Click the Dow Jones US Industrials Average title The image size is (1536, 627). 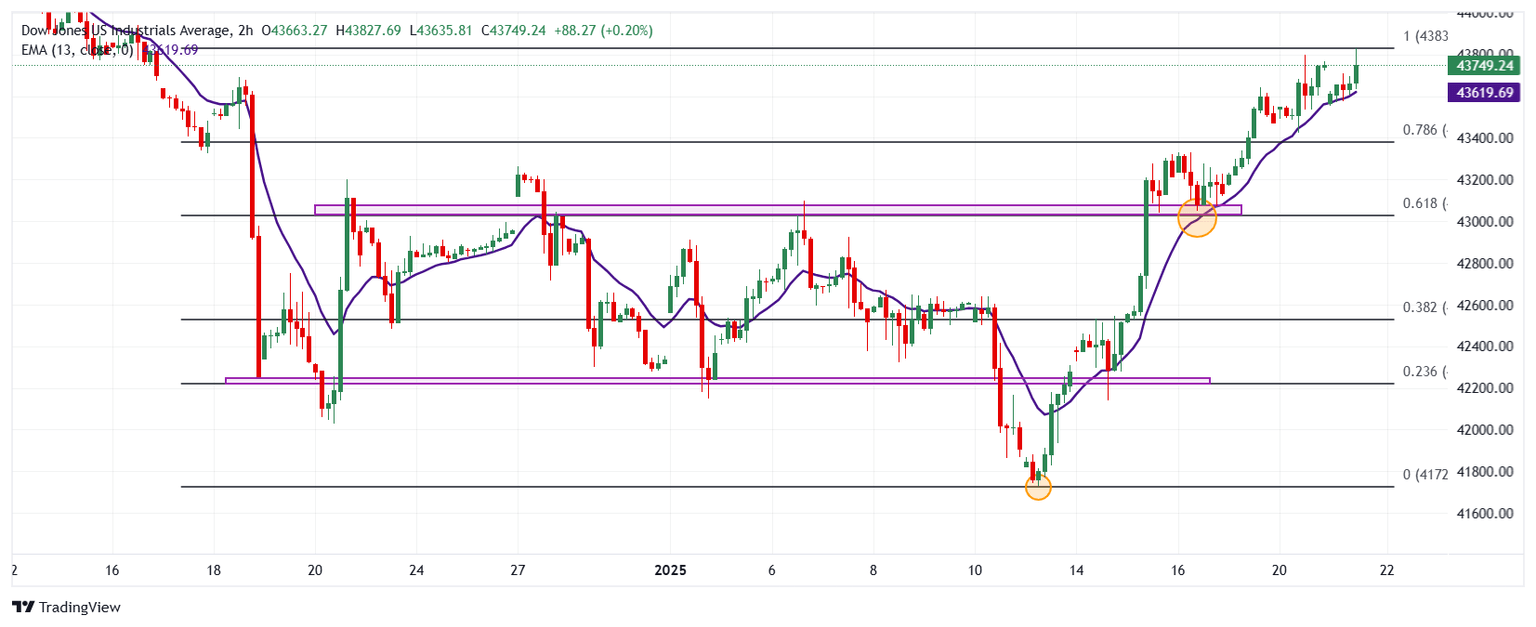[130, 30]
